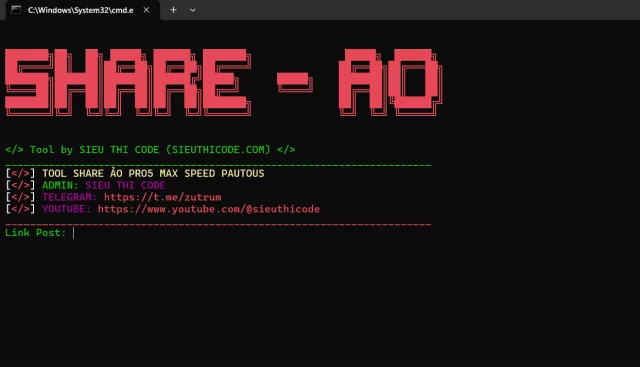This screenshot has height=367, width=640.
Task: Click the cmd icon on the tab
Action: 16,10
